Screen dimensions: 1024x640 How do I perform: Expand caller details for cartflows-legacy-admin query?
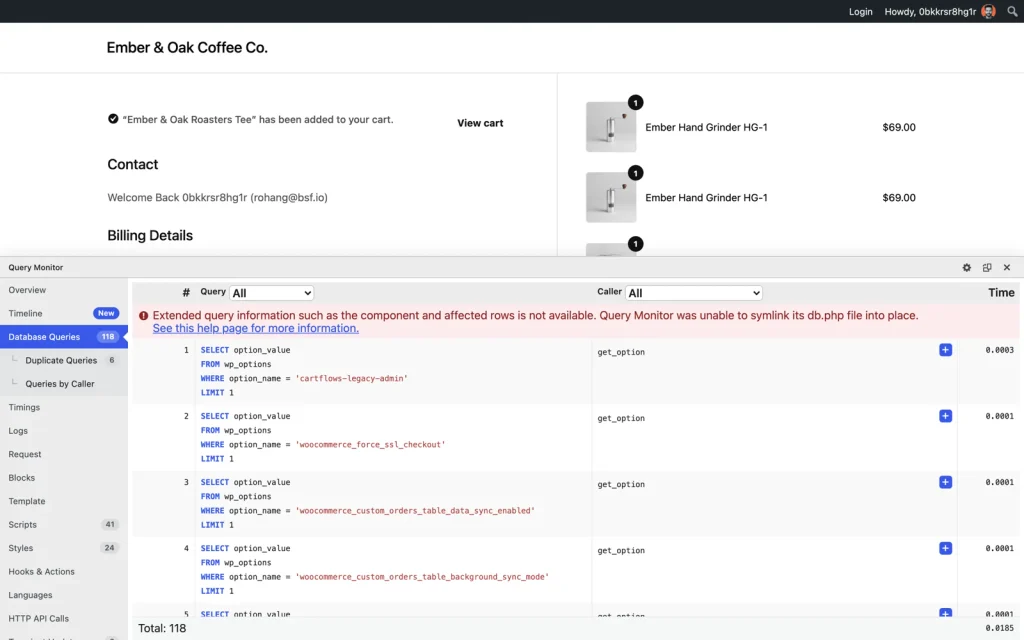pos(945,350)
